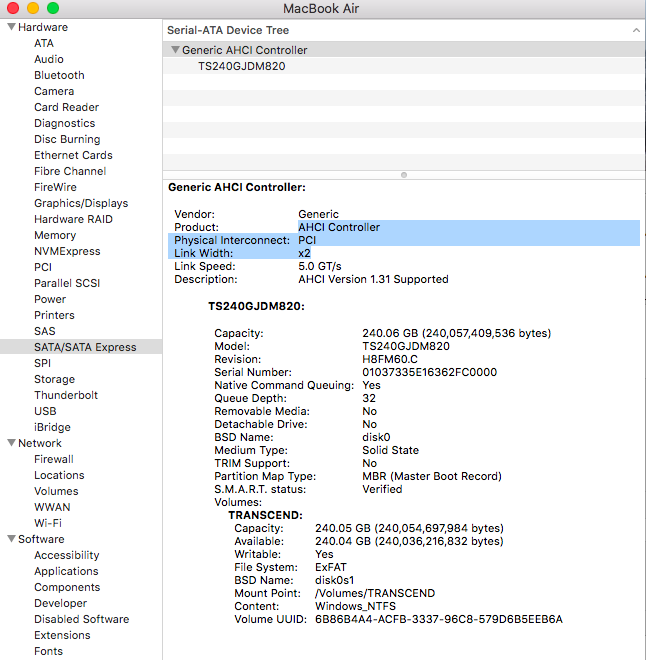The width and height of the screenshot is (646, 660).
Task: Select Hardware RAID entry
Action: (x=73, y=219)
